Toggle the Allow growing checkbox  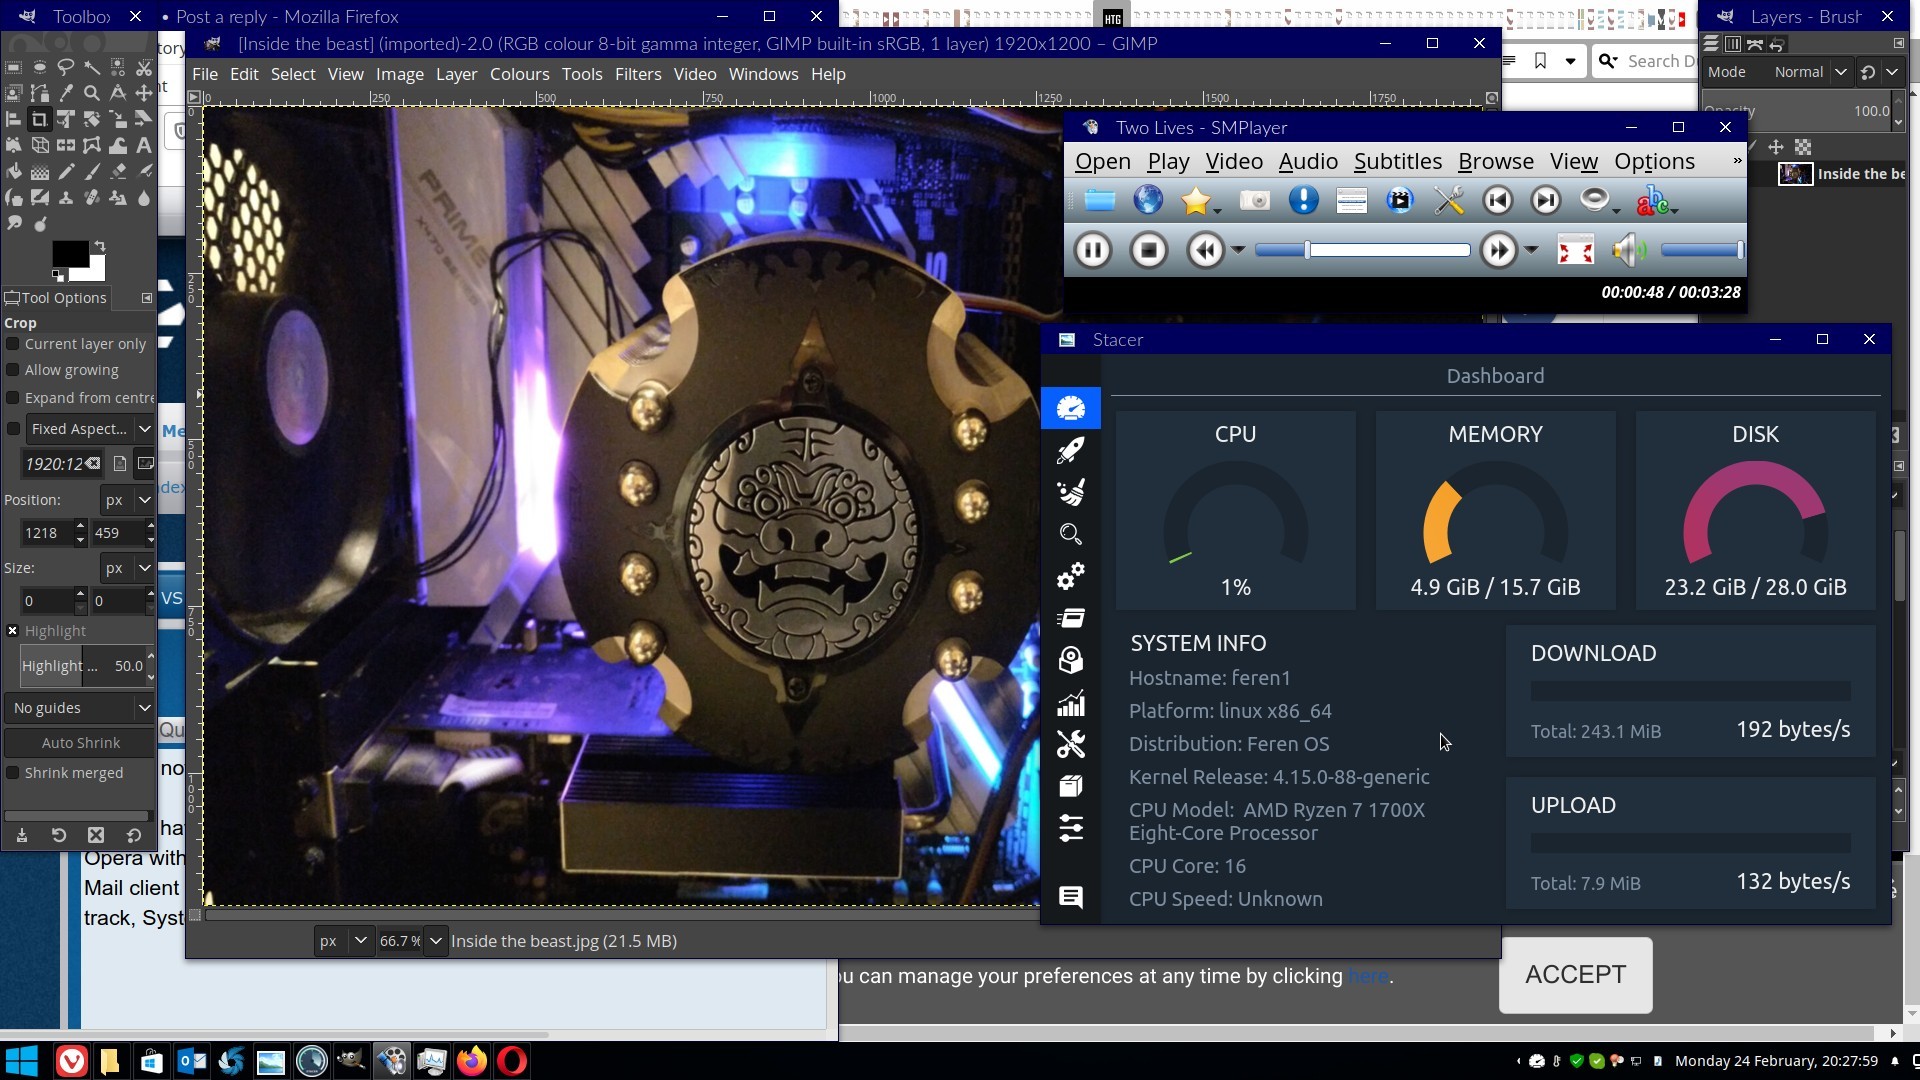[x=13, y=370]
